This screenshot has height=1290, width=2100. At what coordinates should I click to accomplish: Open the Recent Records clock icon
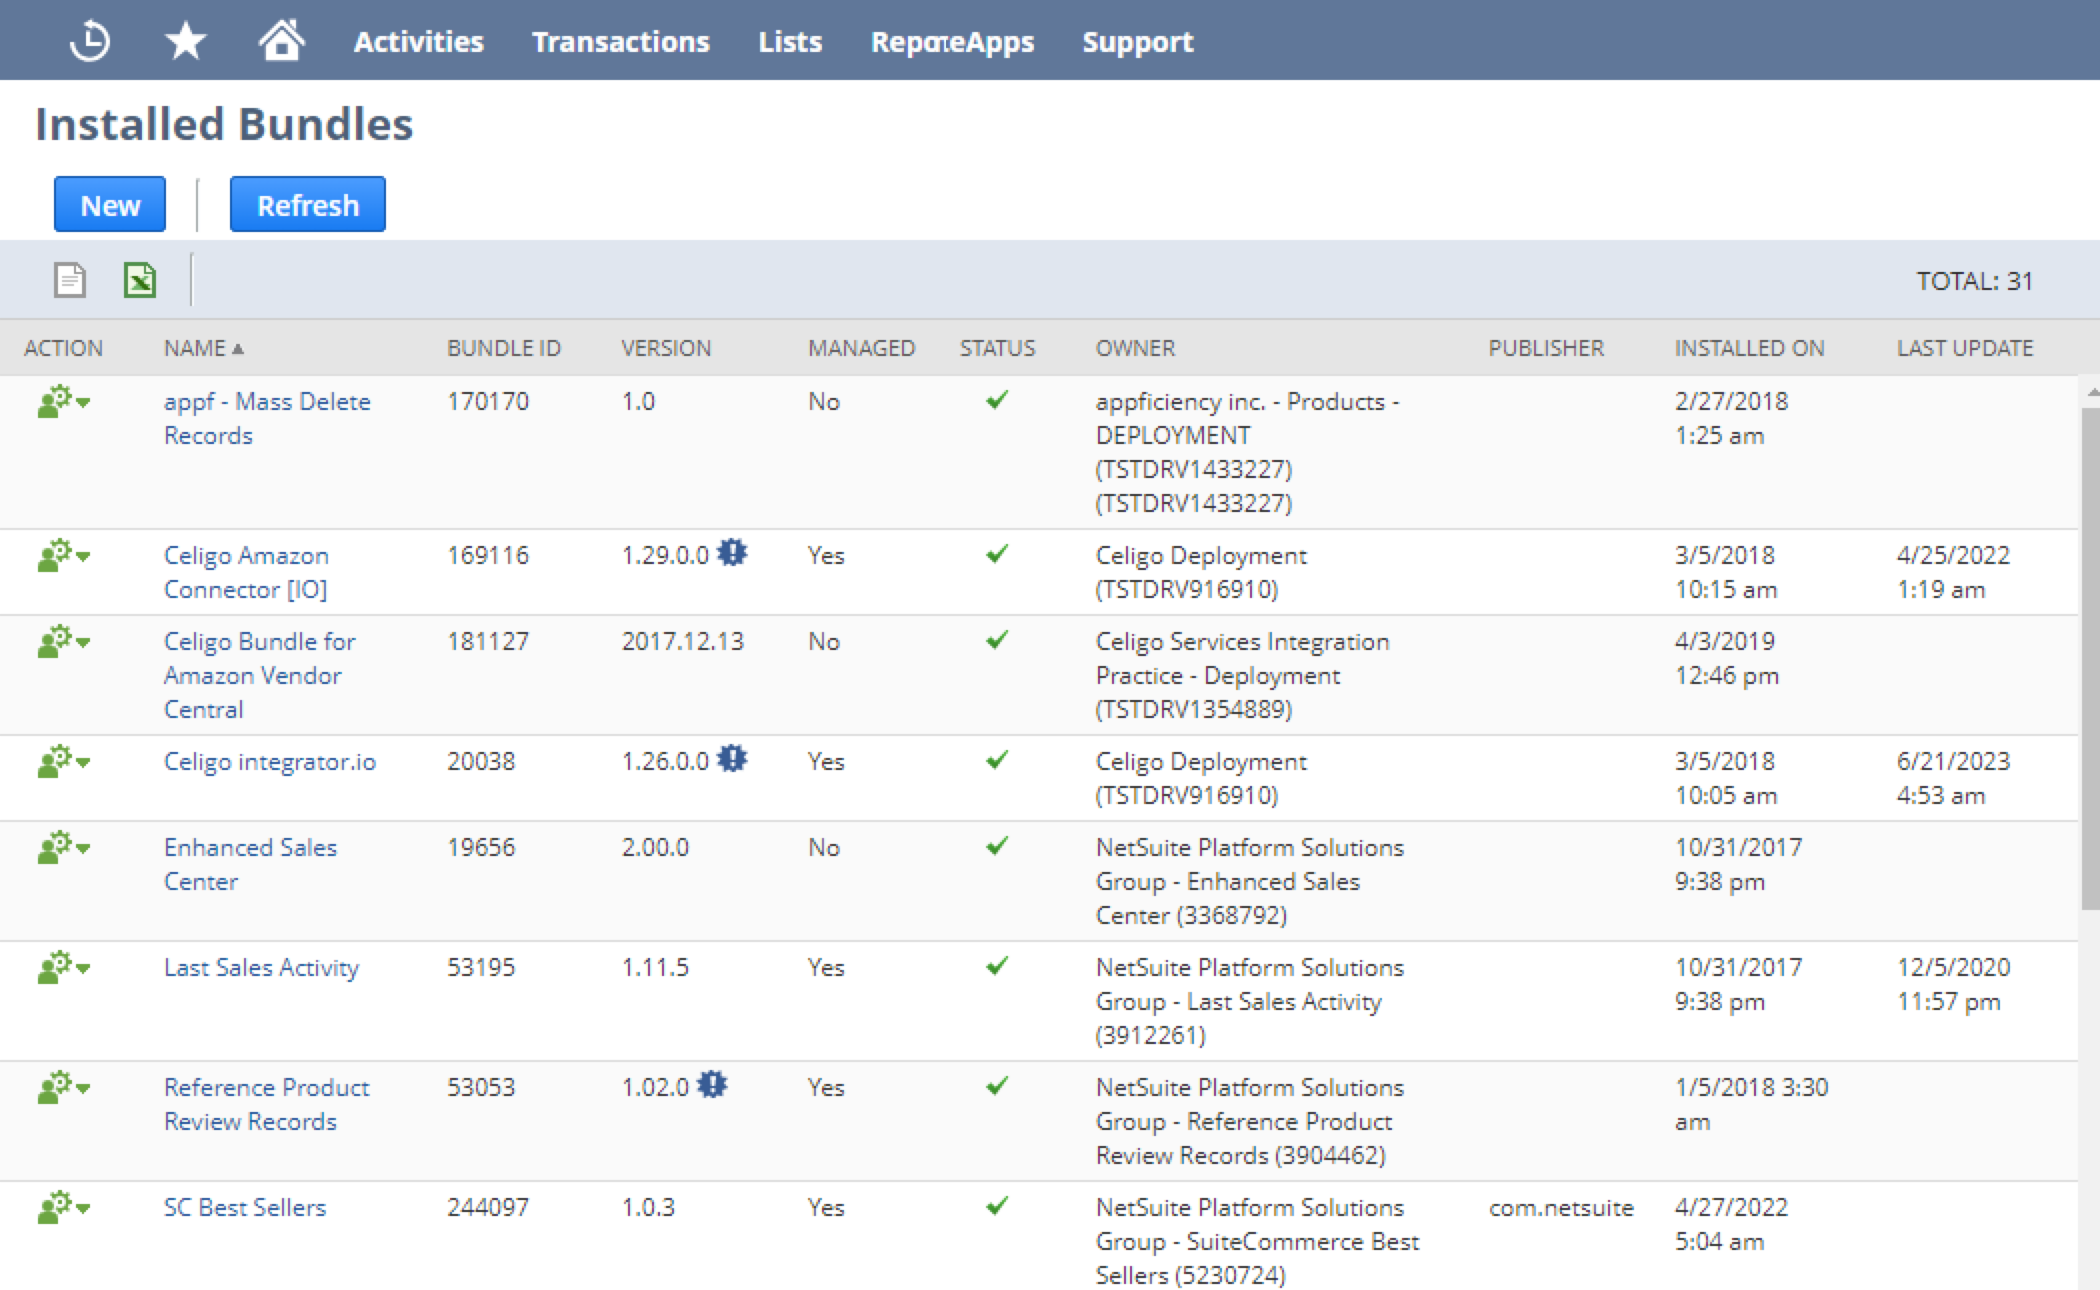click(x=90, y=42)
